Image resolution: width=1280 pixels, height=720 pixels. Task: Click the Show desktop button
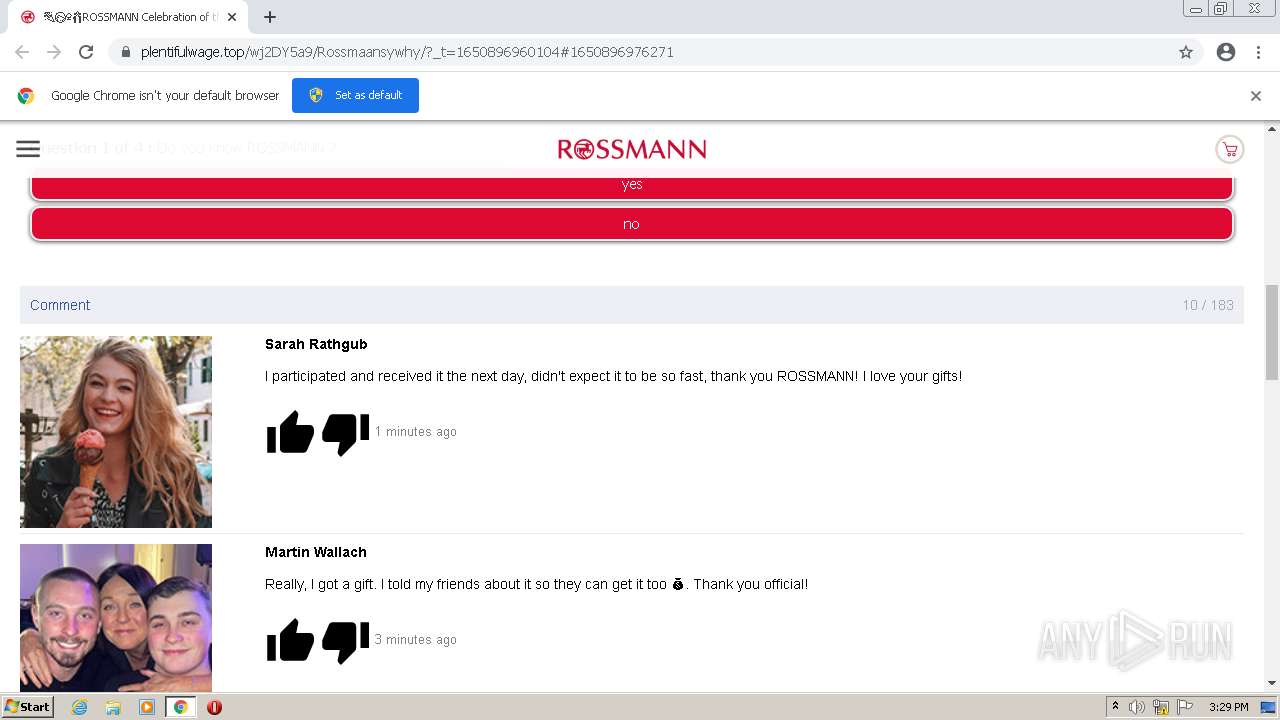pos(1269,707)
